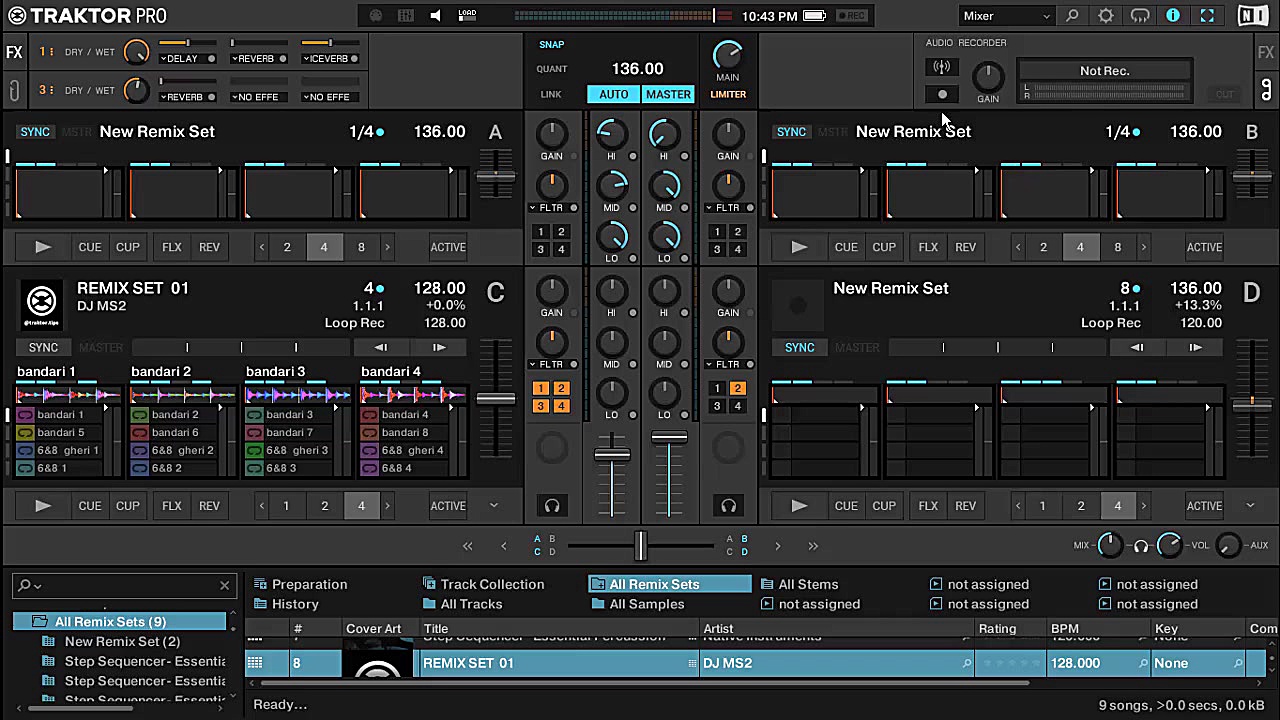Open the Mixer layout dropdown
The width and height of the screenshot is (1280, 720).
point(1006,16)
